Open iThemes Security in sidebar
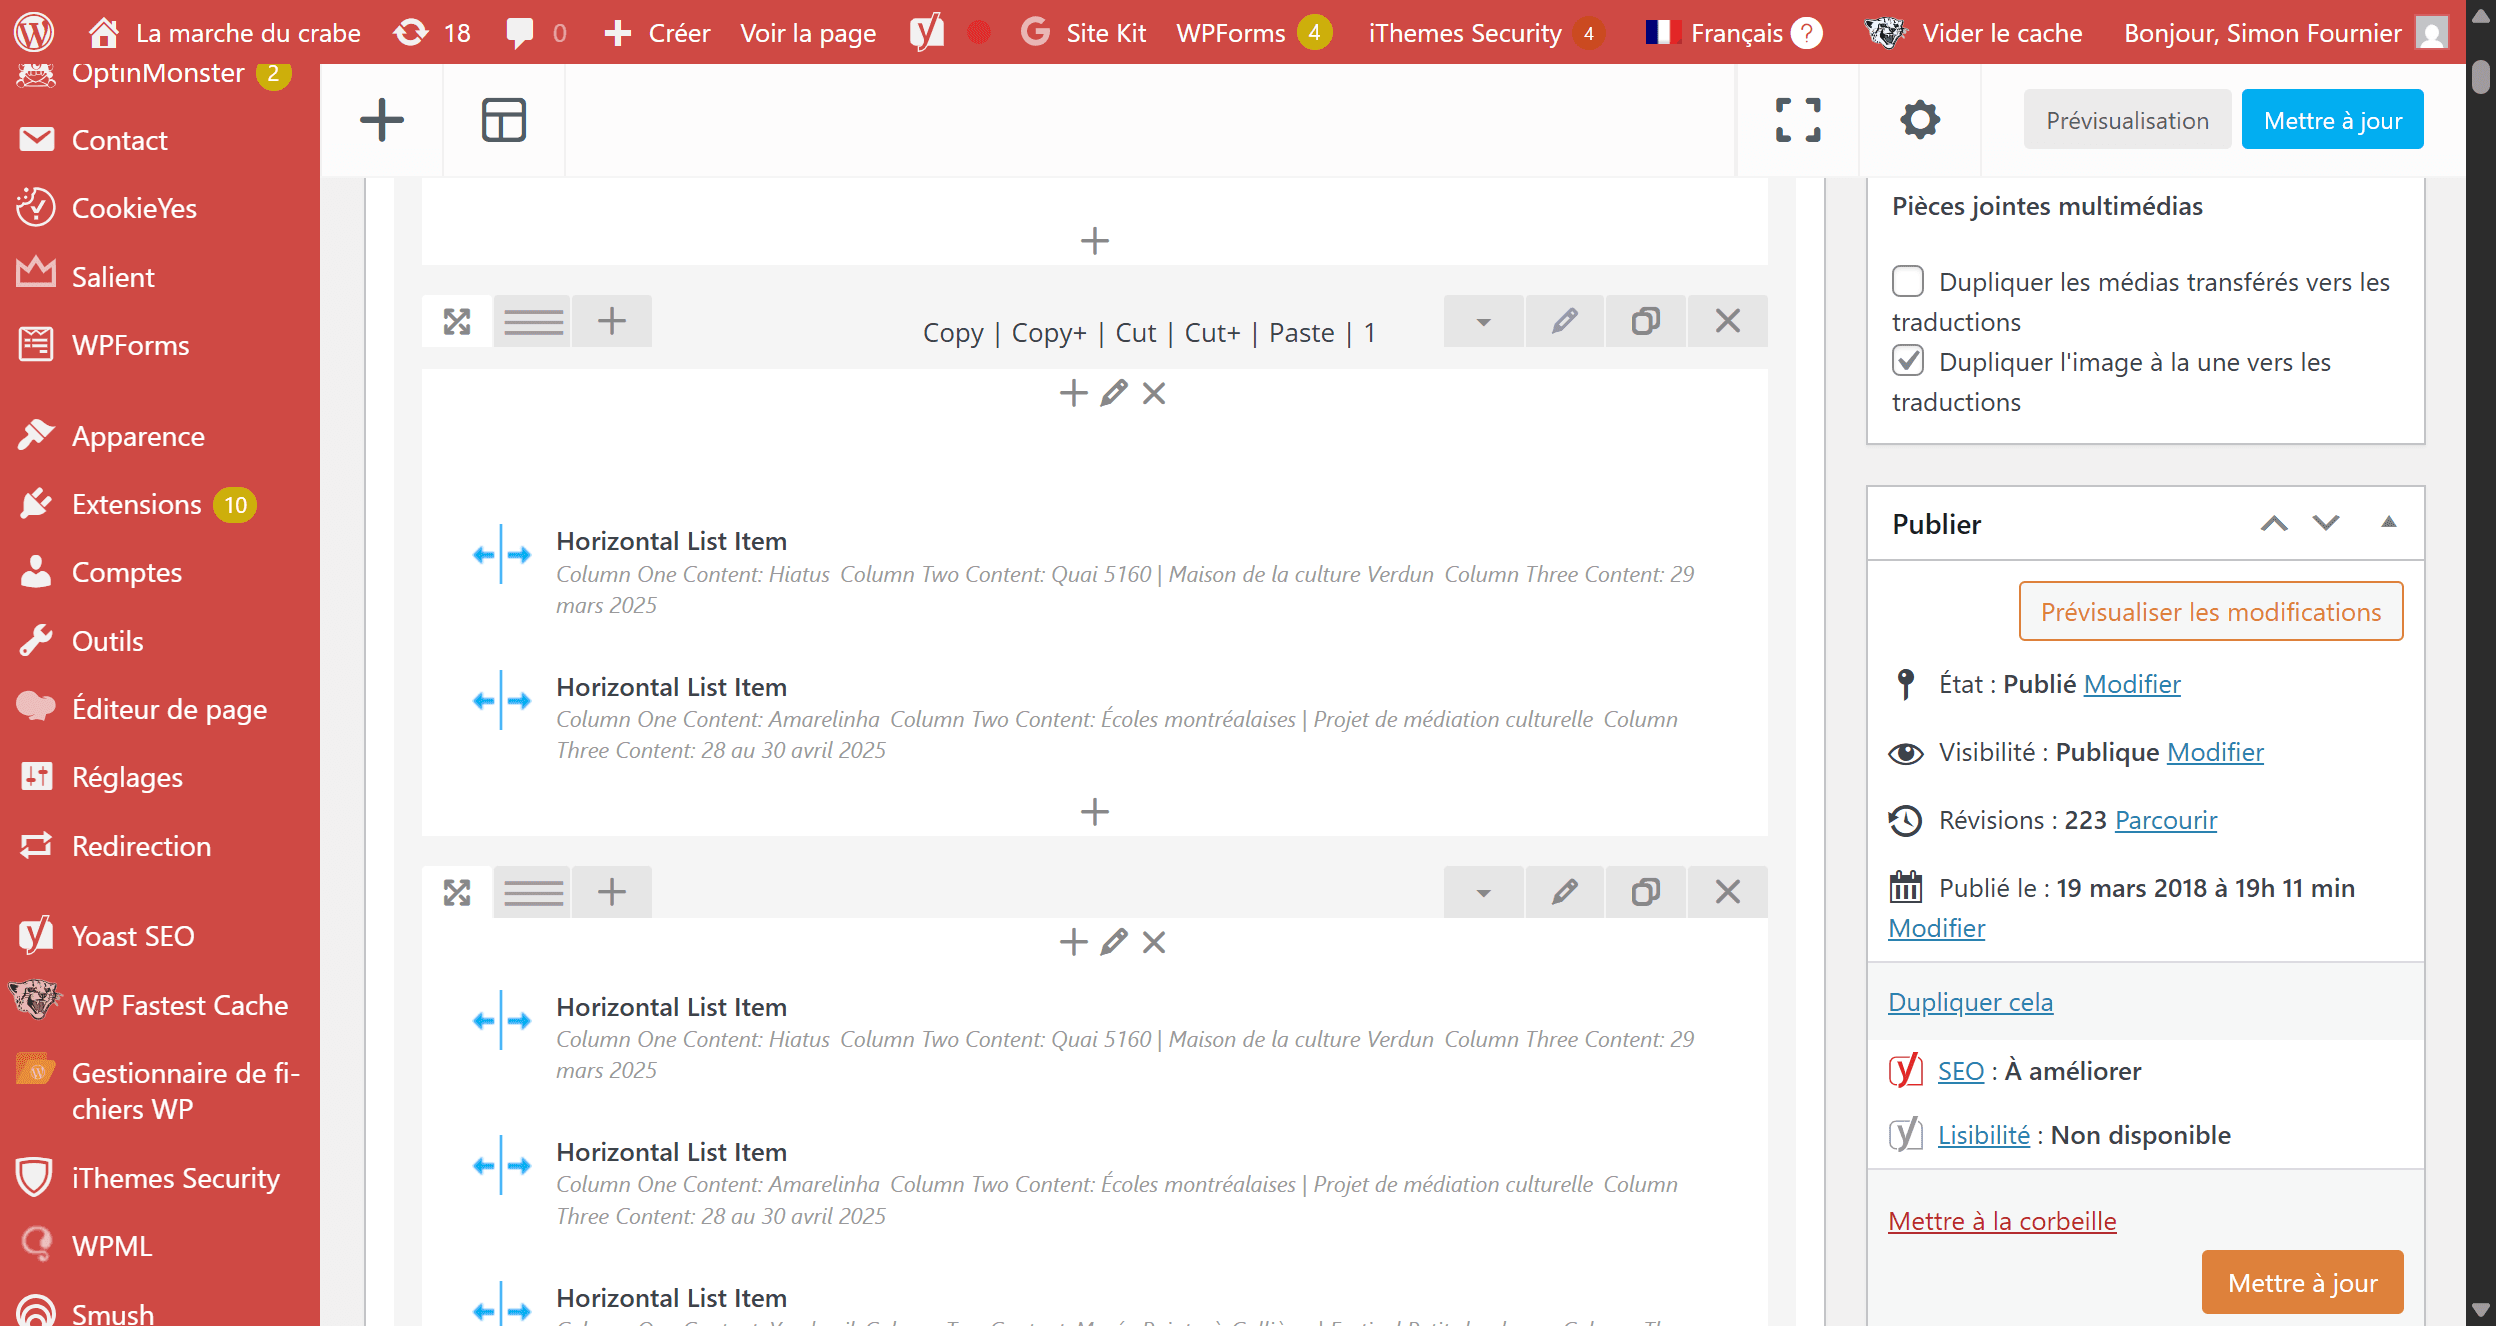This screenshot has height=1326, width=2496. pos(175,1178)
